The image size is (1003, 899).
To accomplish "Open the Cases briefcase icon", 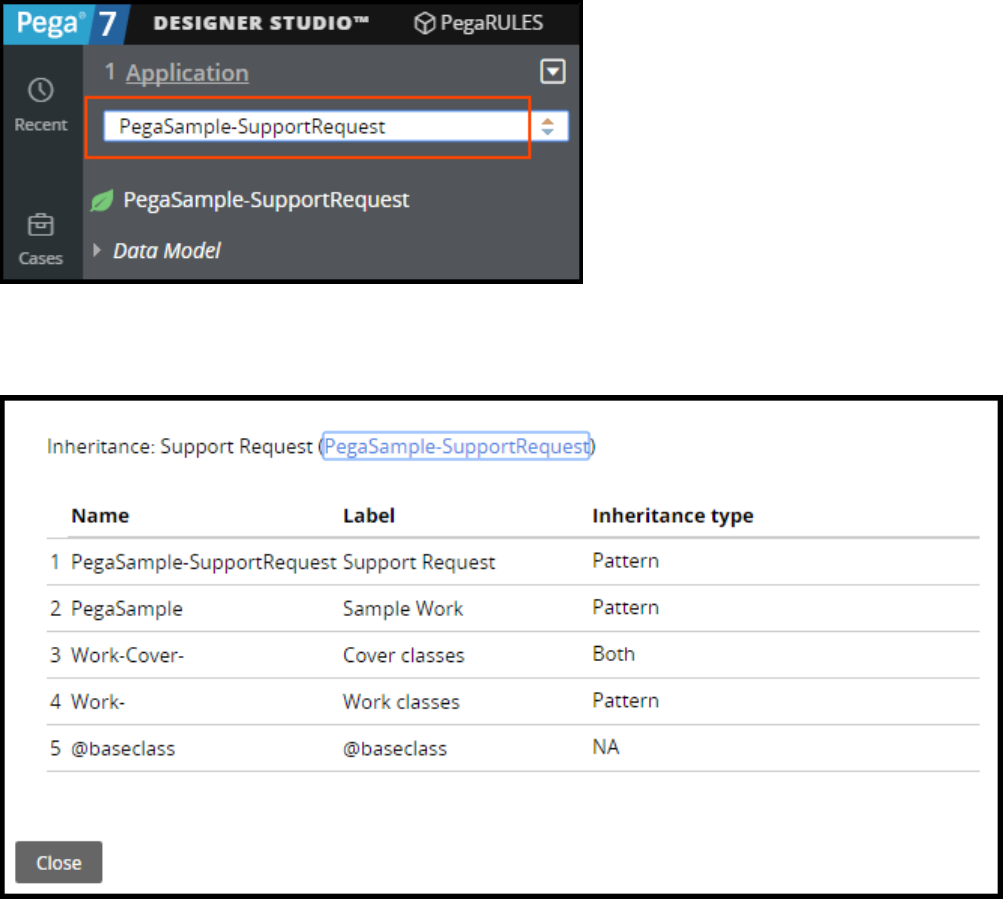I will 40,225.
